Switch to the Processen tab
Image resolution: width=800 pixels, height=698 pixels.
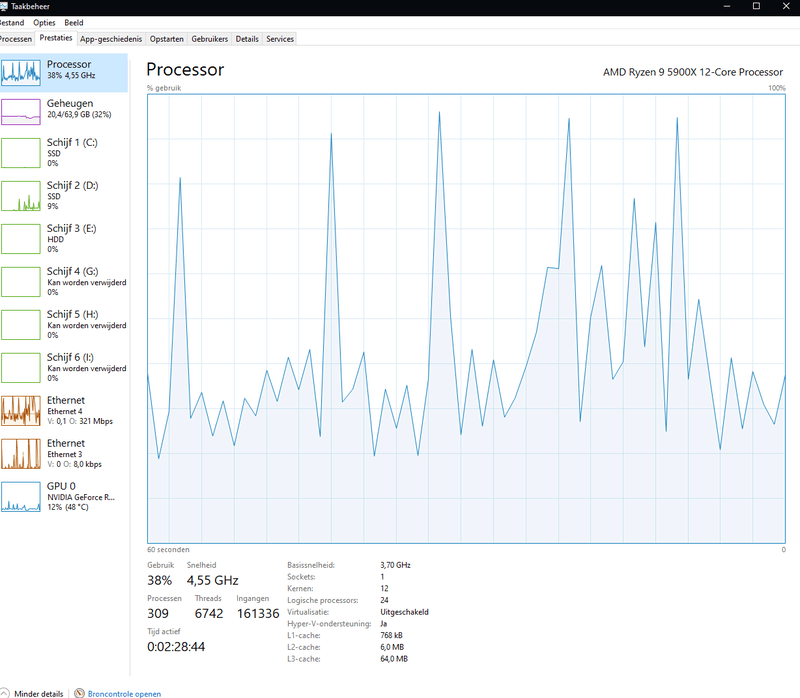(15, 39)
